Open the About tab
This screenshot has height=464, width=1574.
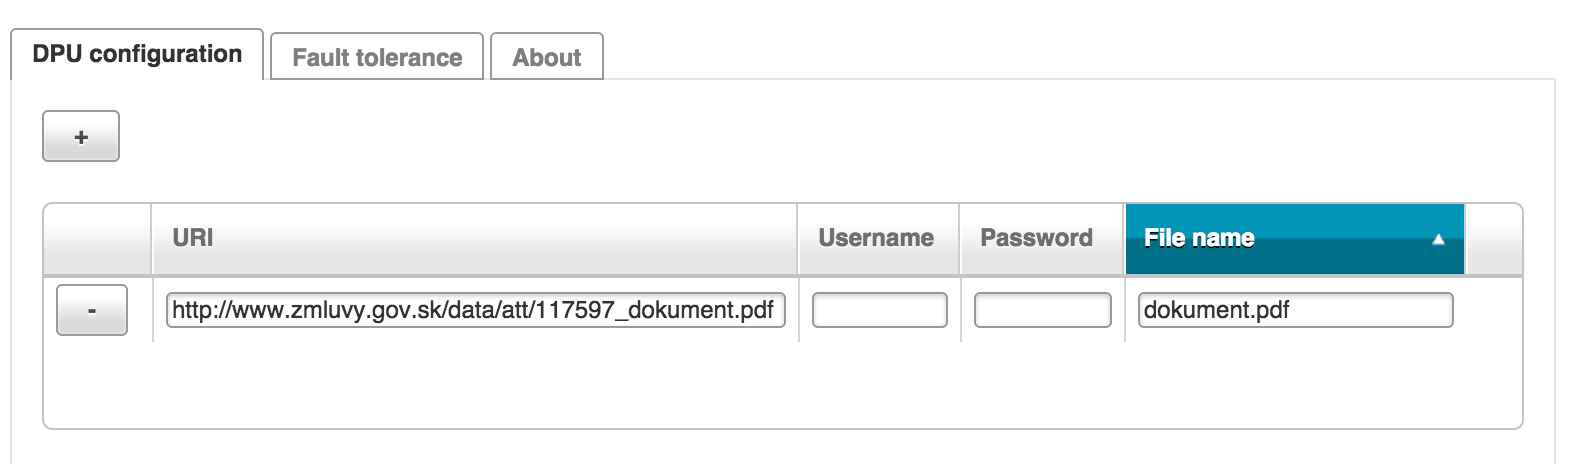click(x=546, y=57)
